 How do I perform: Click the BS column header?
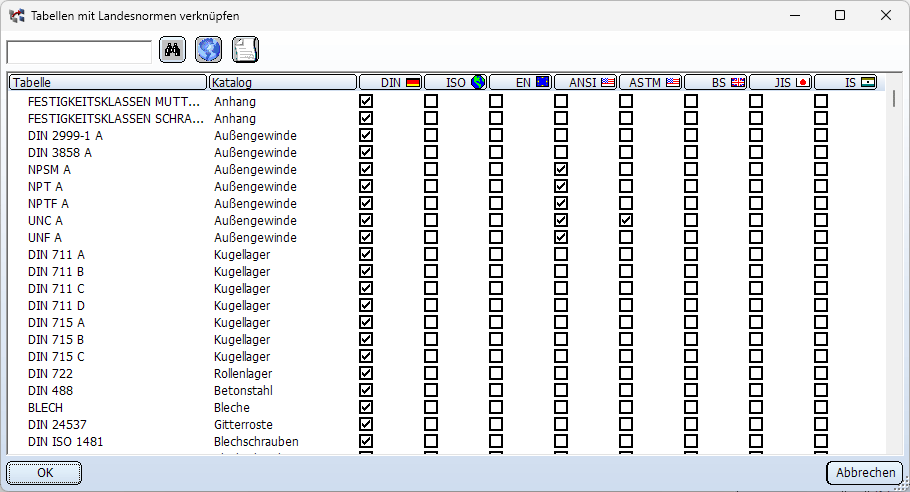[716, 82]
